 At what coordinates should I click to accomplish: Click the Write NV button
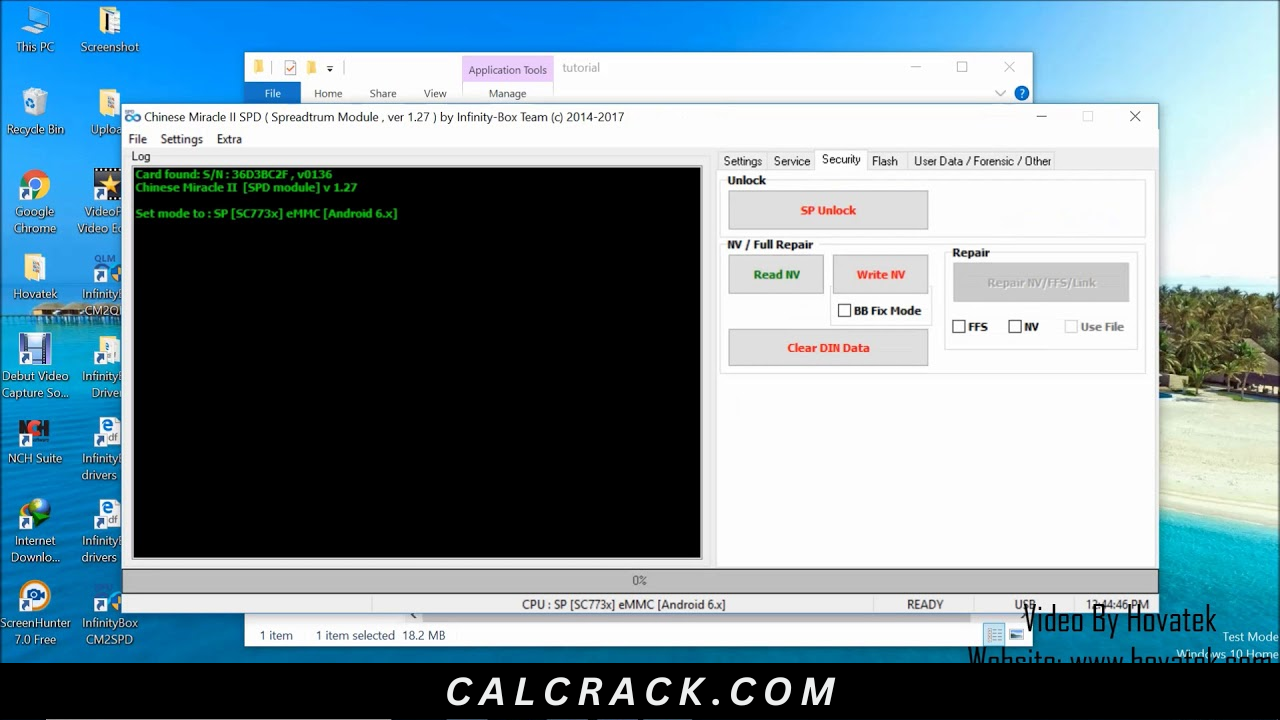point(880,275)
